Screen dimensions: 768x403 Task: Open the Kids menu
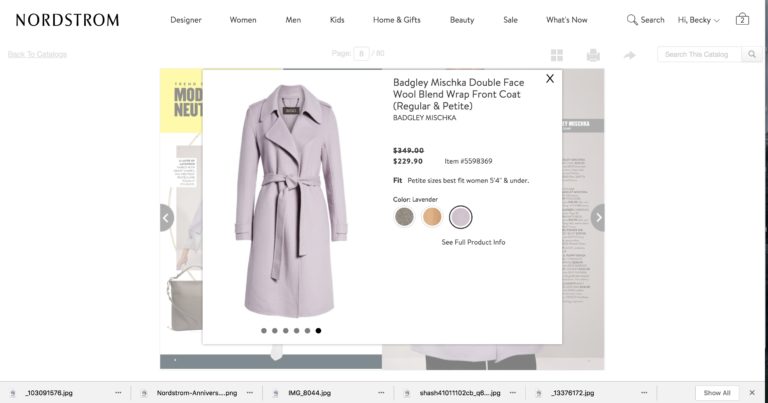coord(337,20)
